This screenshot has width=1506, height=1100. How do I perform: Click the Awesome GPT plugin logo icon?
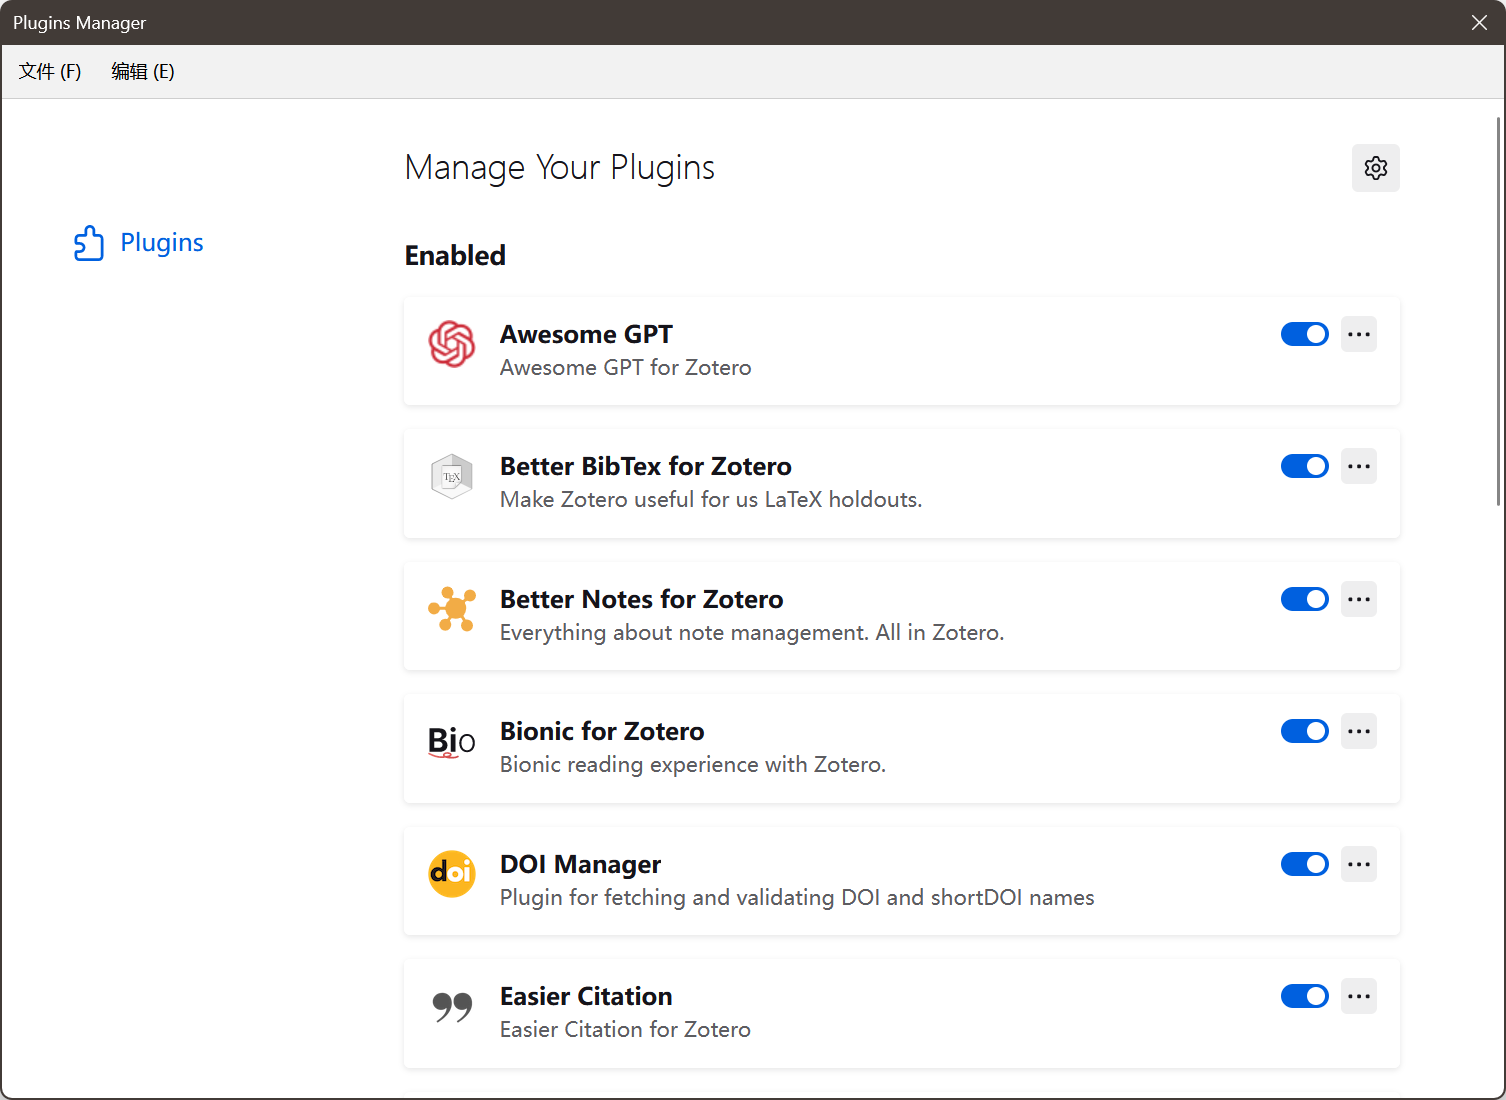click(x=452, y=344)
